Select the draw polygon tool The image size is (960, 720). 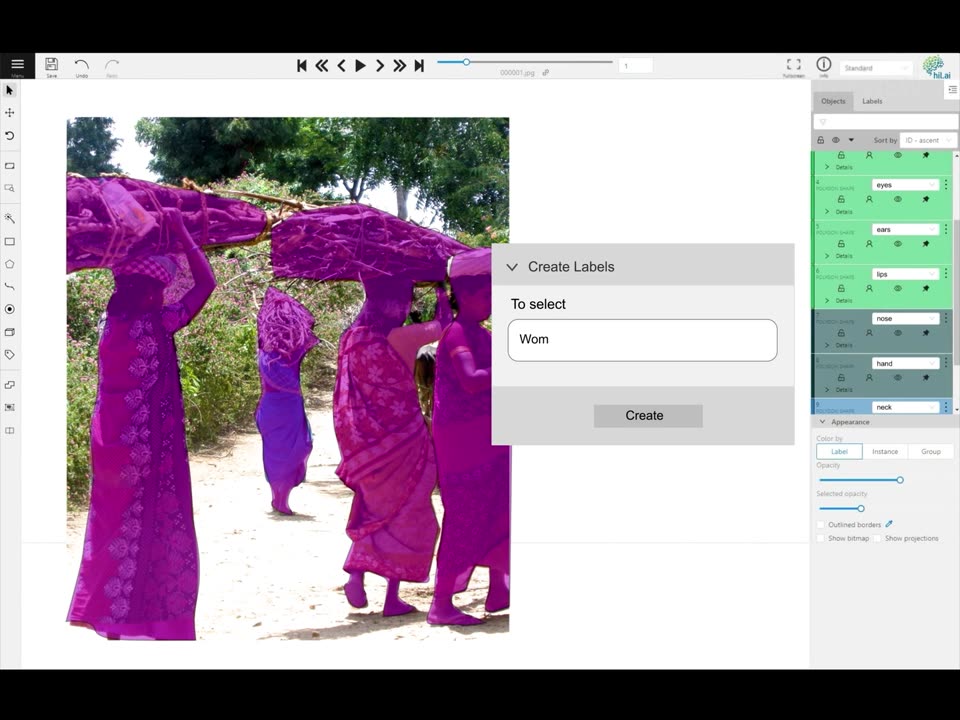coord(9,264)
